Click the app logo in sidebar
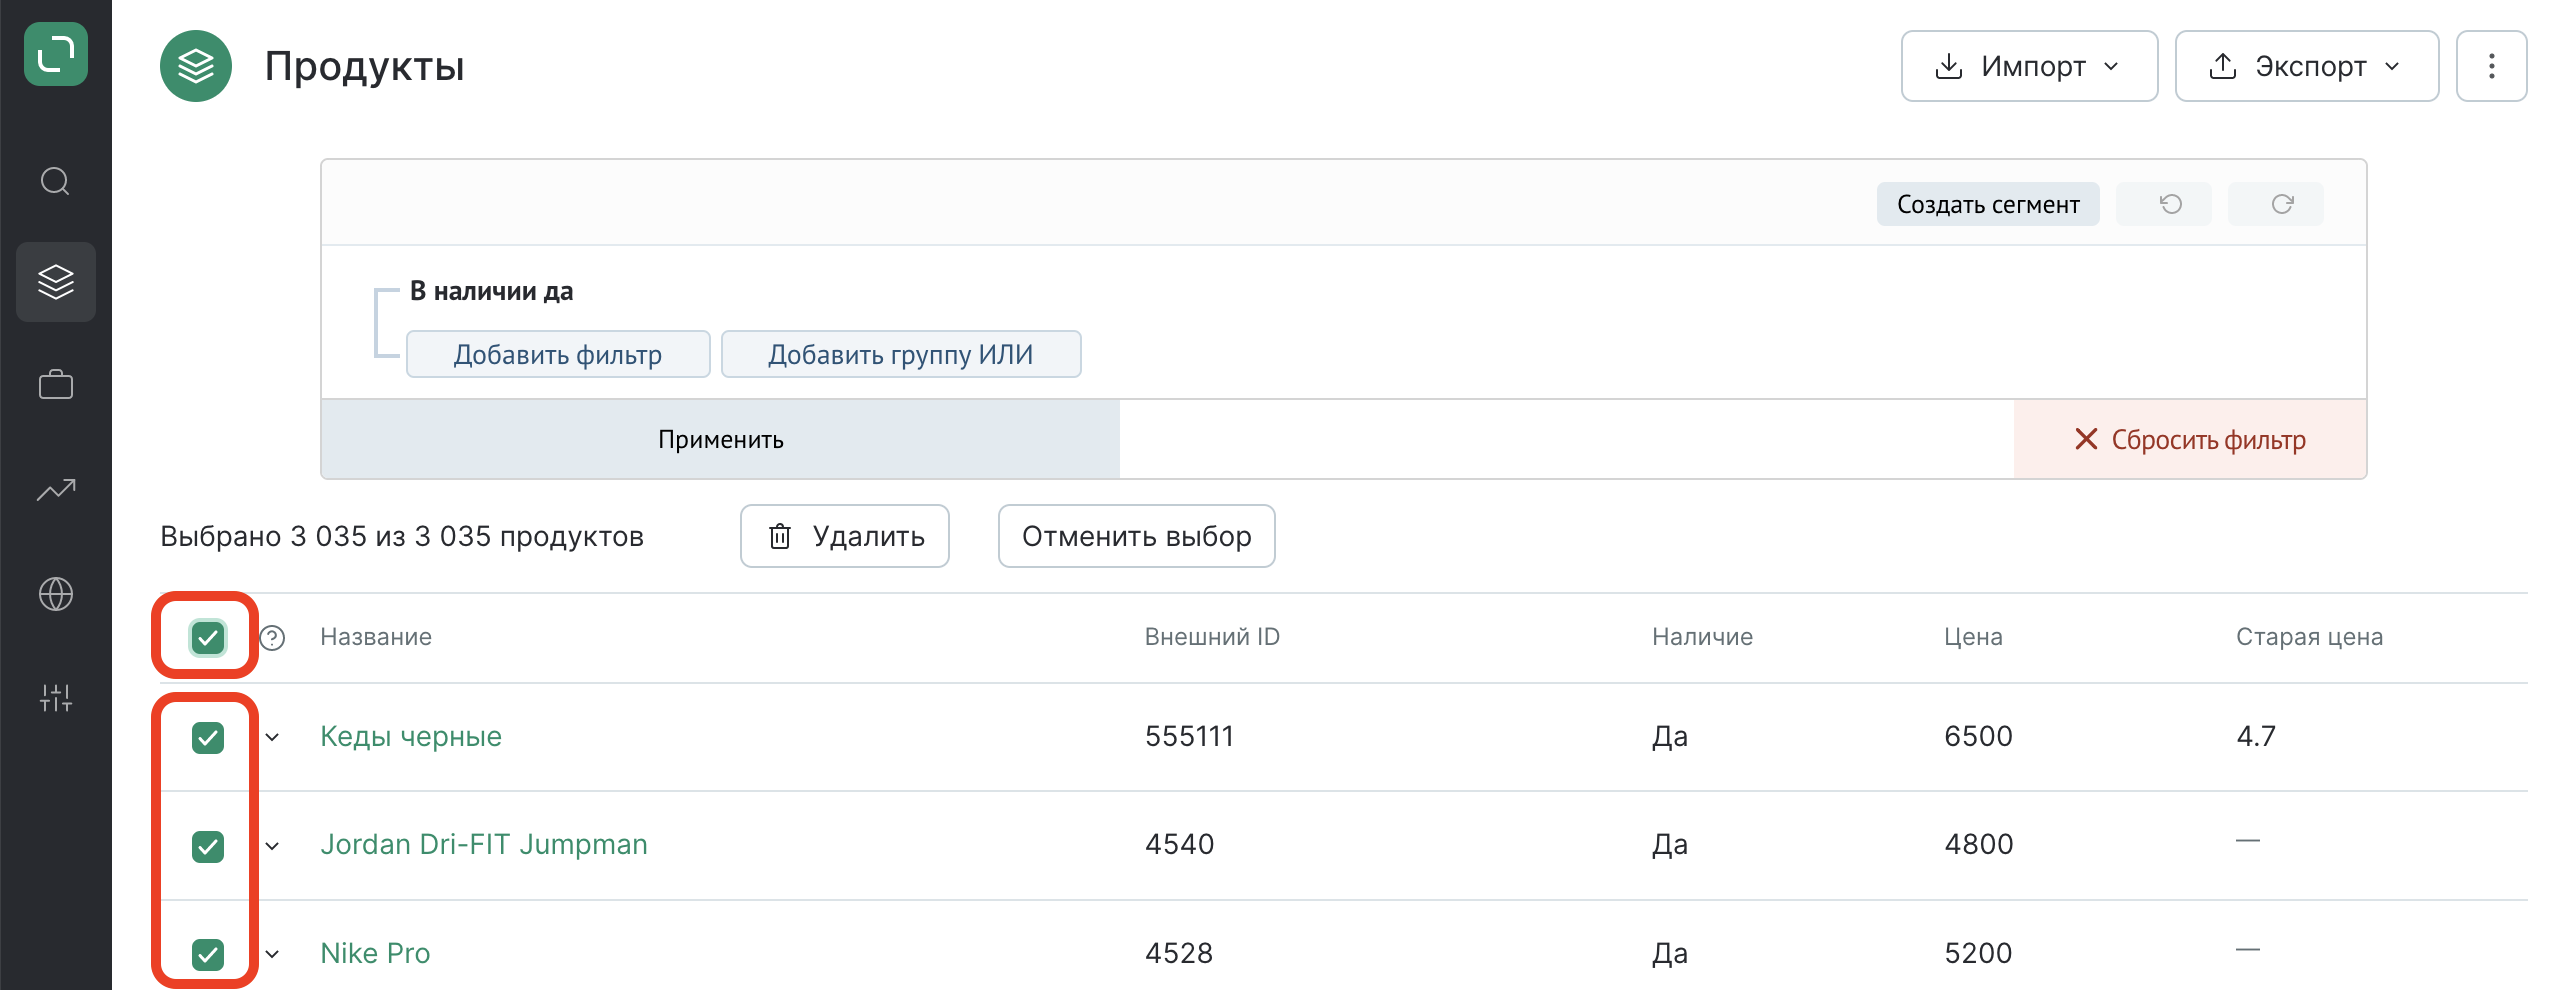The image size is (2576, 990). (x=56, y=54)
